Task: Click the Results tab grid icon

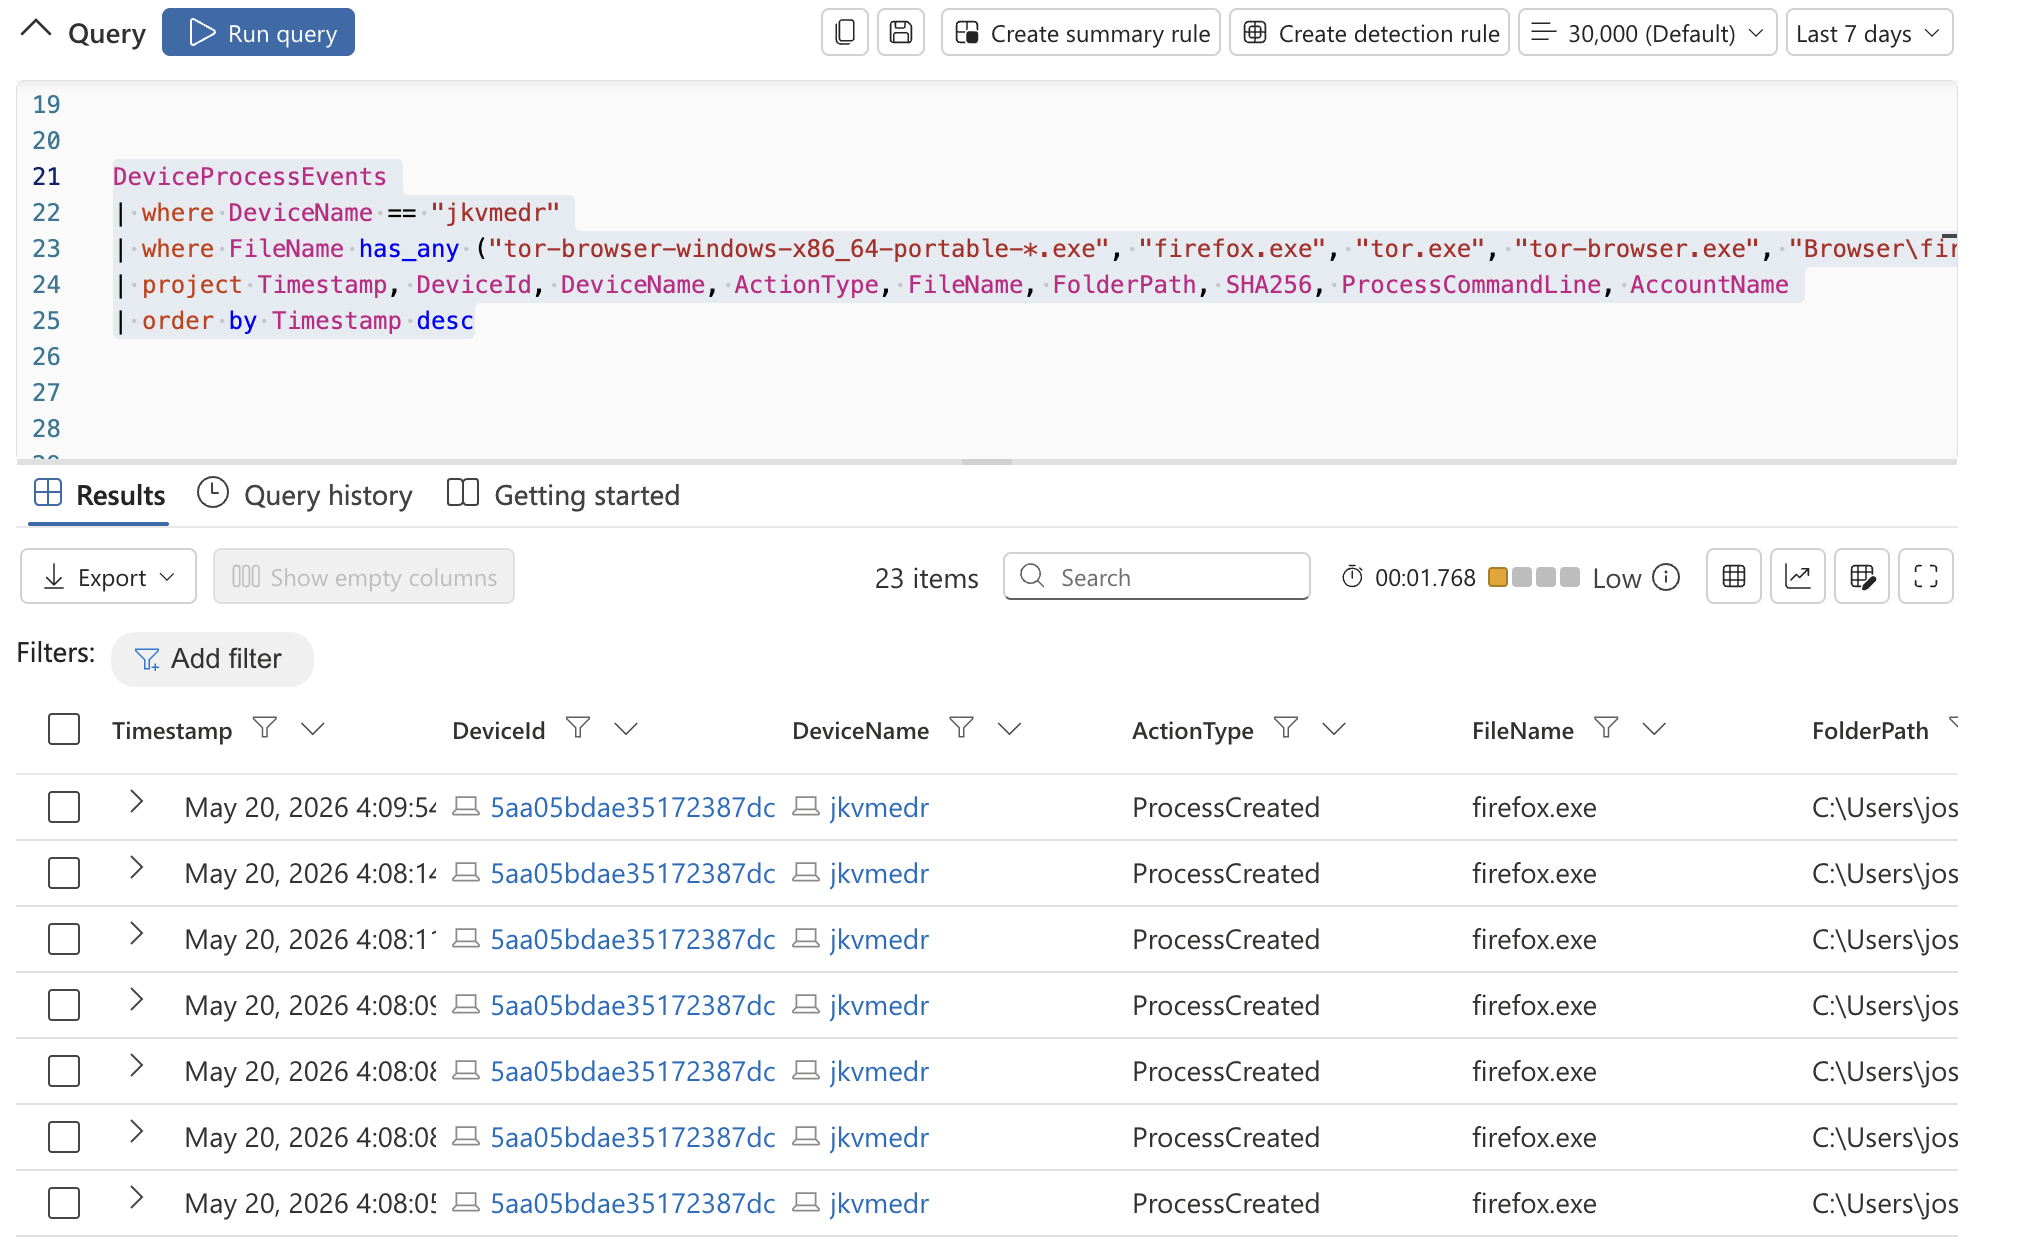Action: pyautogui.click(x=48, y=493)
